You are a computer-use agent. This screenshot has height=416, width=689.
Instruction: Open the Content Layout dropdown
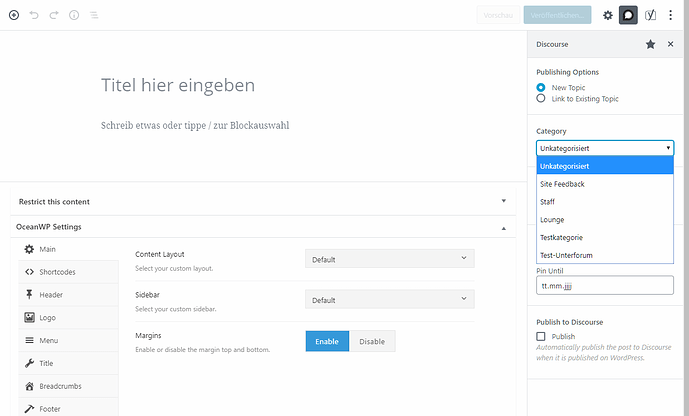[x=390, y=259]
